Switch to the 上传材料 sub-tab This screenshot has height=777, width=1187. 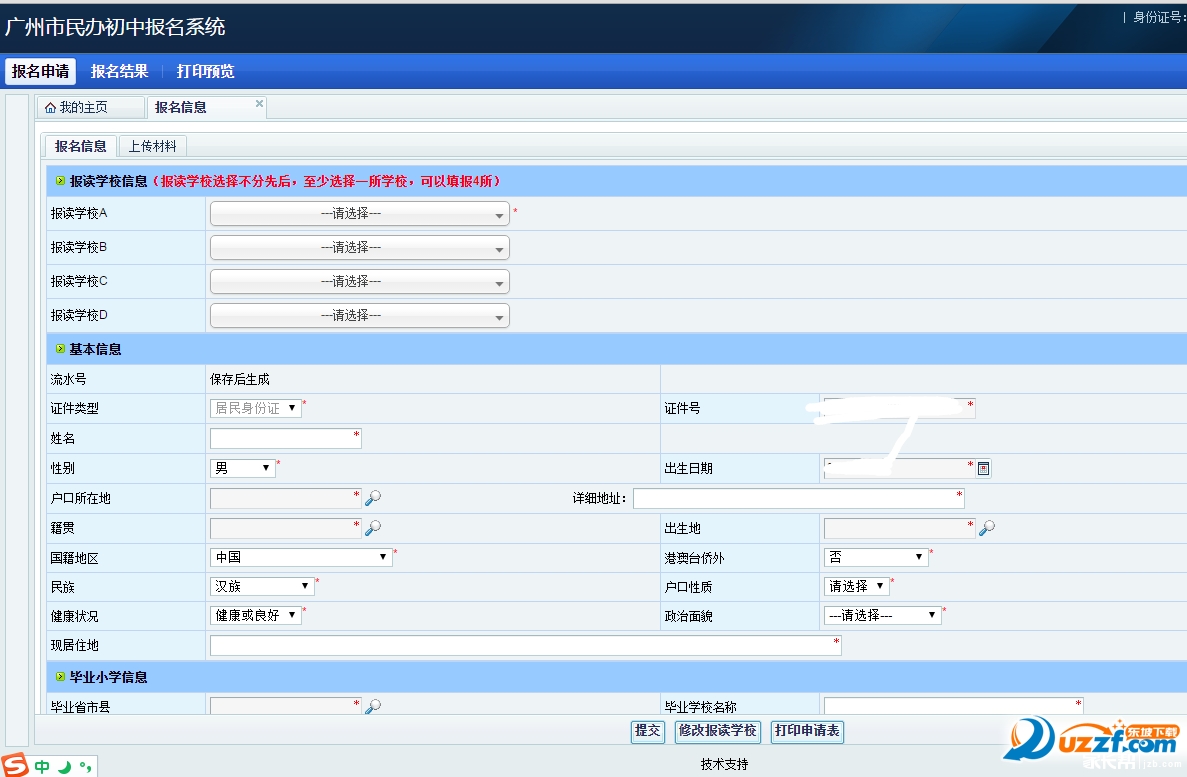152,146
